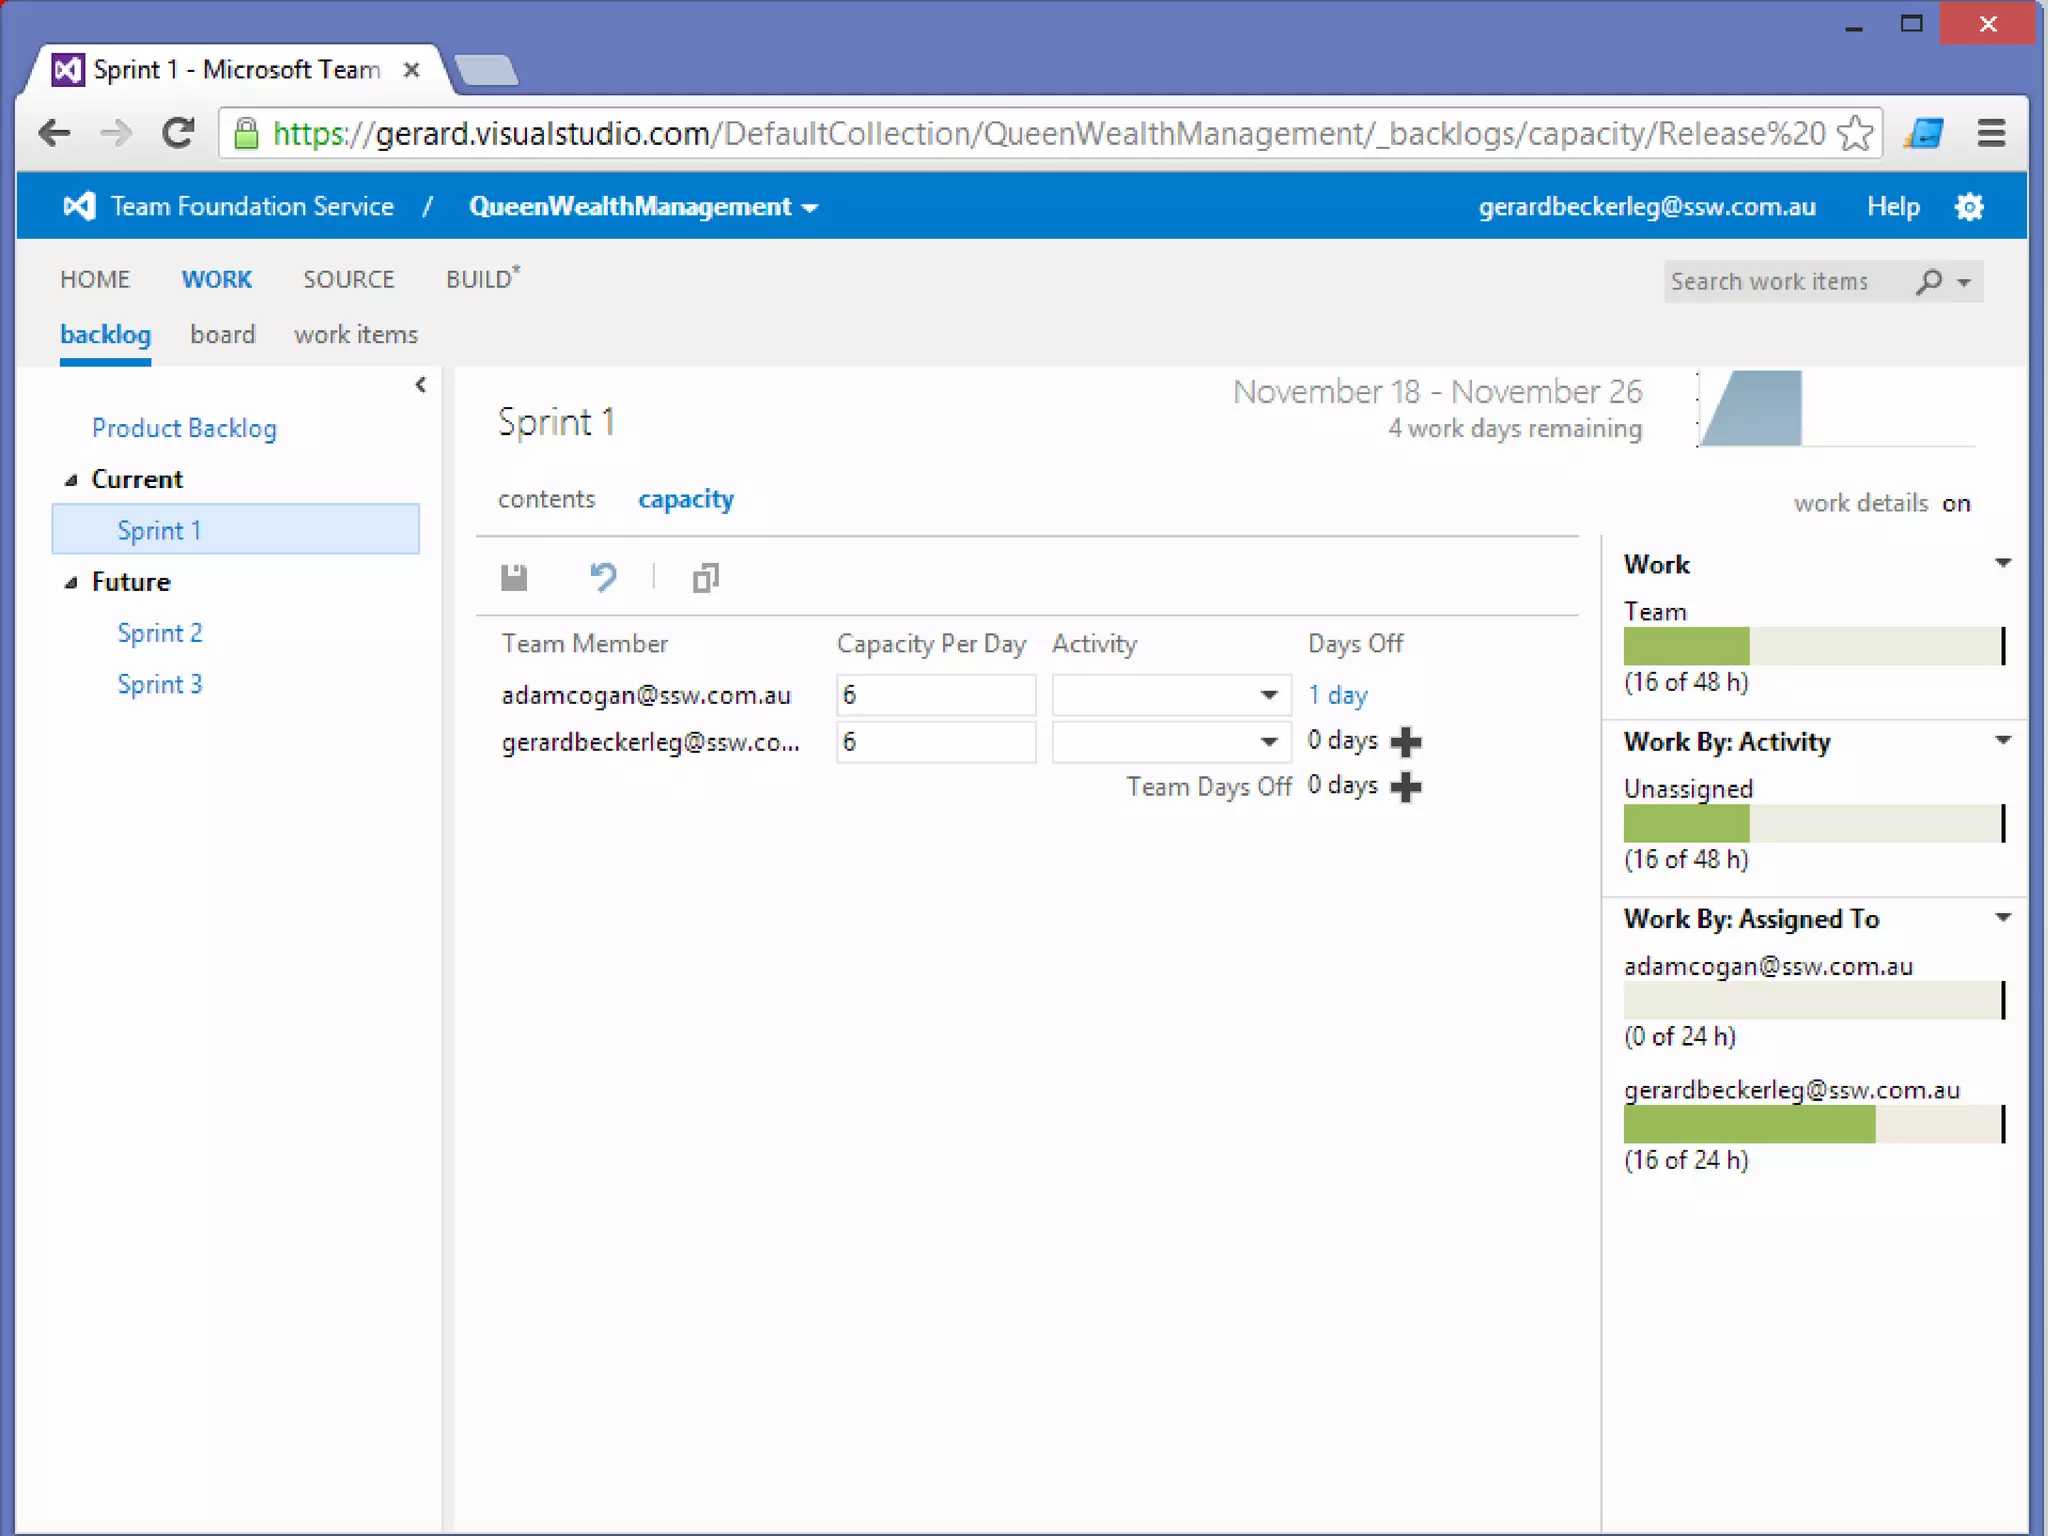Collapse the Work By: Activity section

click(2002, 741)
